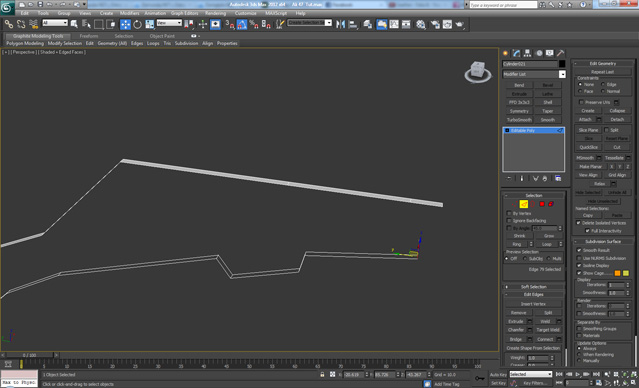Open the Utilities hammer panel tab

tap(561, 53)
